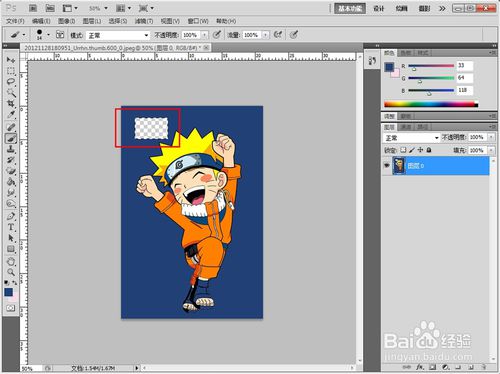Viewport: 500px width, 374px height.
Task: Select the Spot Healing Brush tool
Action: click(x=11, y=127)
